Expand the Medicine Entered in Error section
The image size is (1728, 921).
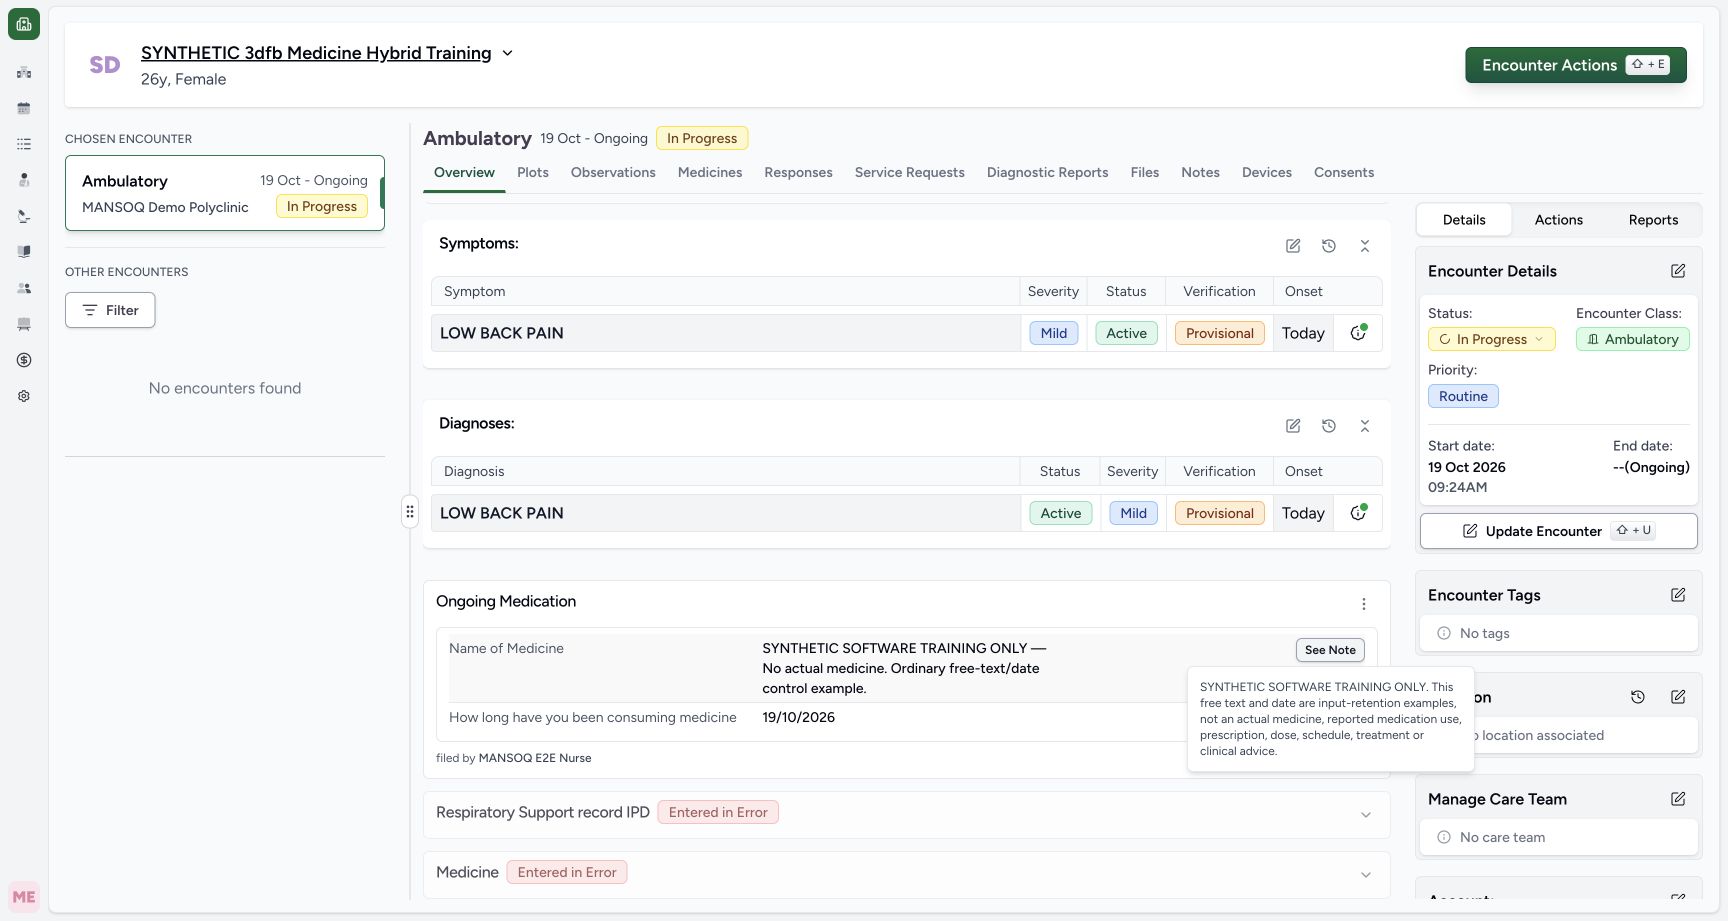pos(1366,875)
